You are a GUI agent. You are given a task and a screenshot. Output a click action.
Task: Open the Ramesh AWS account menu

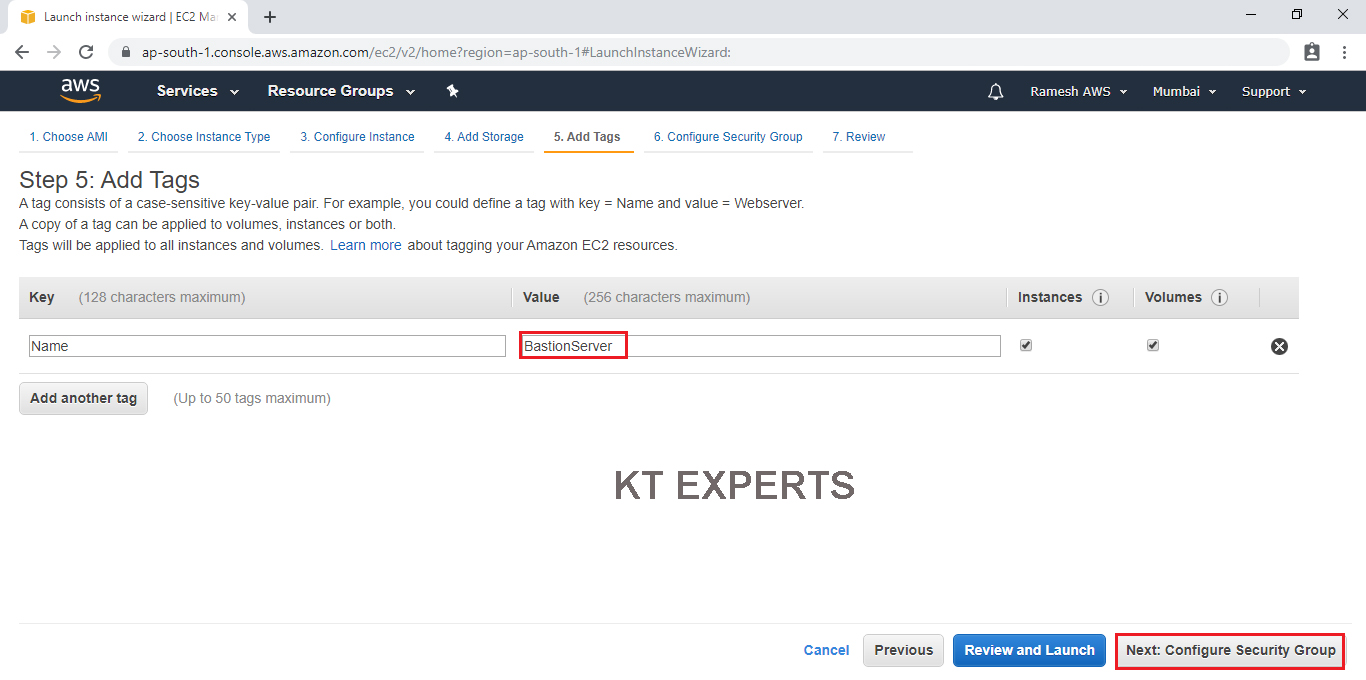click(1078, 91)
